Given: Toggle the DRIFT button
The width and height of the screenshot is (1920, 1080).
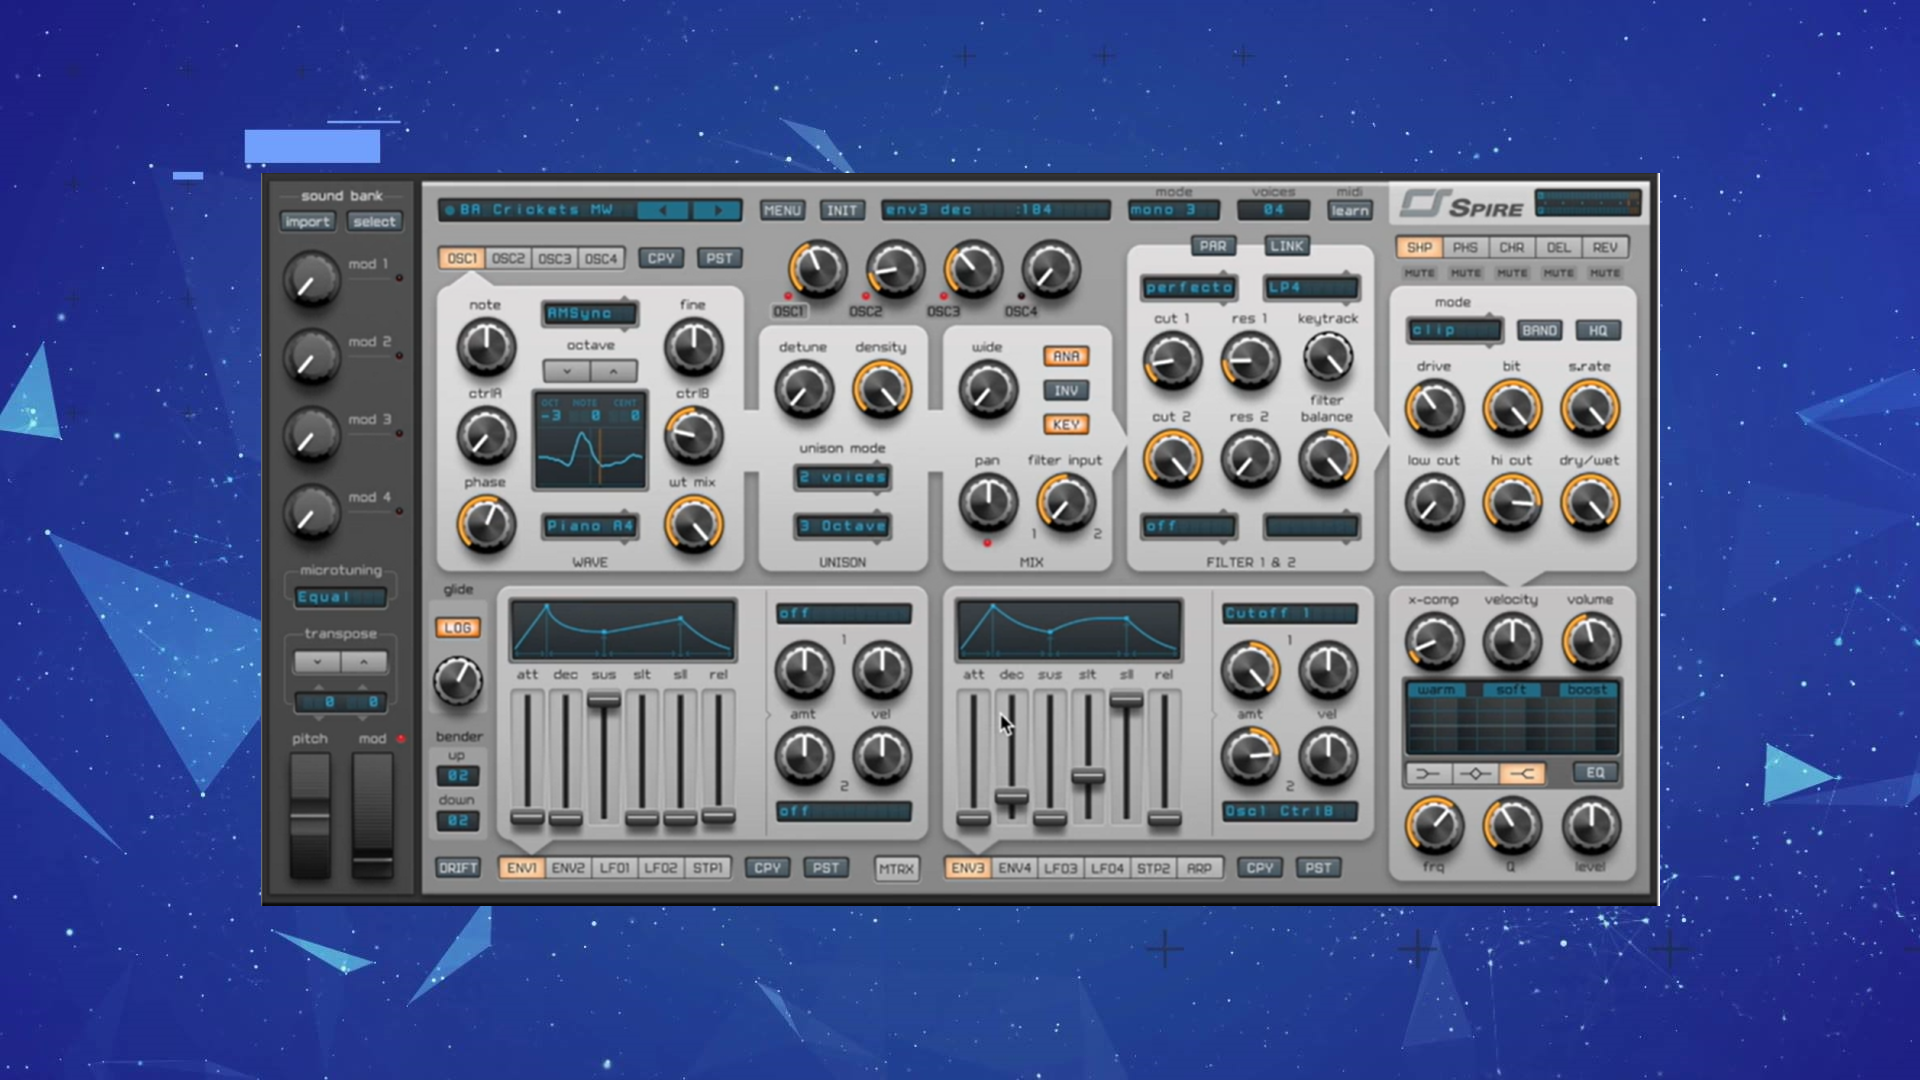Looking at the screenshot, I should click(458, 868).
